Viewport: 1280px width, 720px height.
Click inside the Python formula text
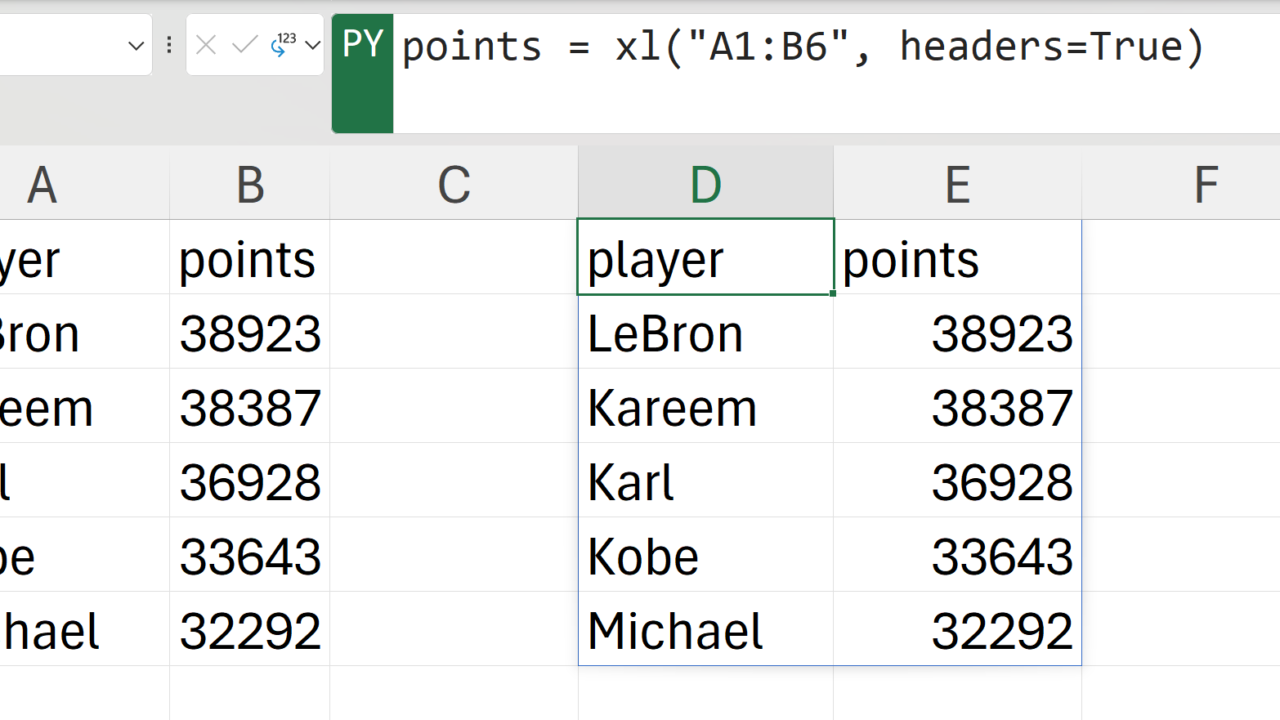point(800,47)
